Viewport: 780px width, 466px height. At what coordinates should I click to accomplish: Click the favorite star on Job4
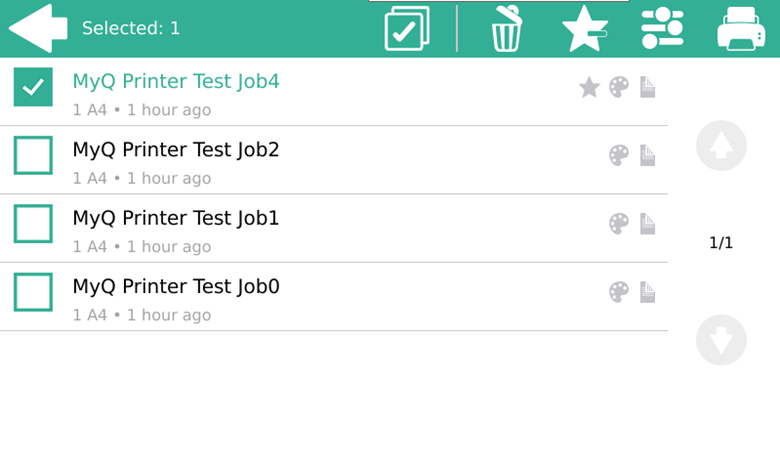point(589,88)
